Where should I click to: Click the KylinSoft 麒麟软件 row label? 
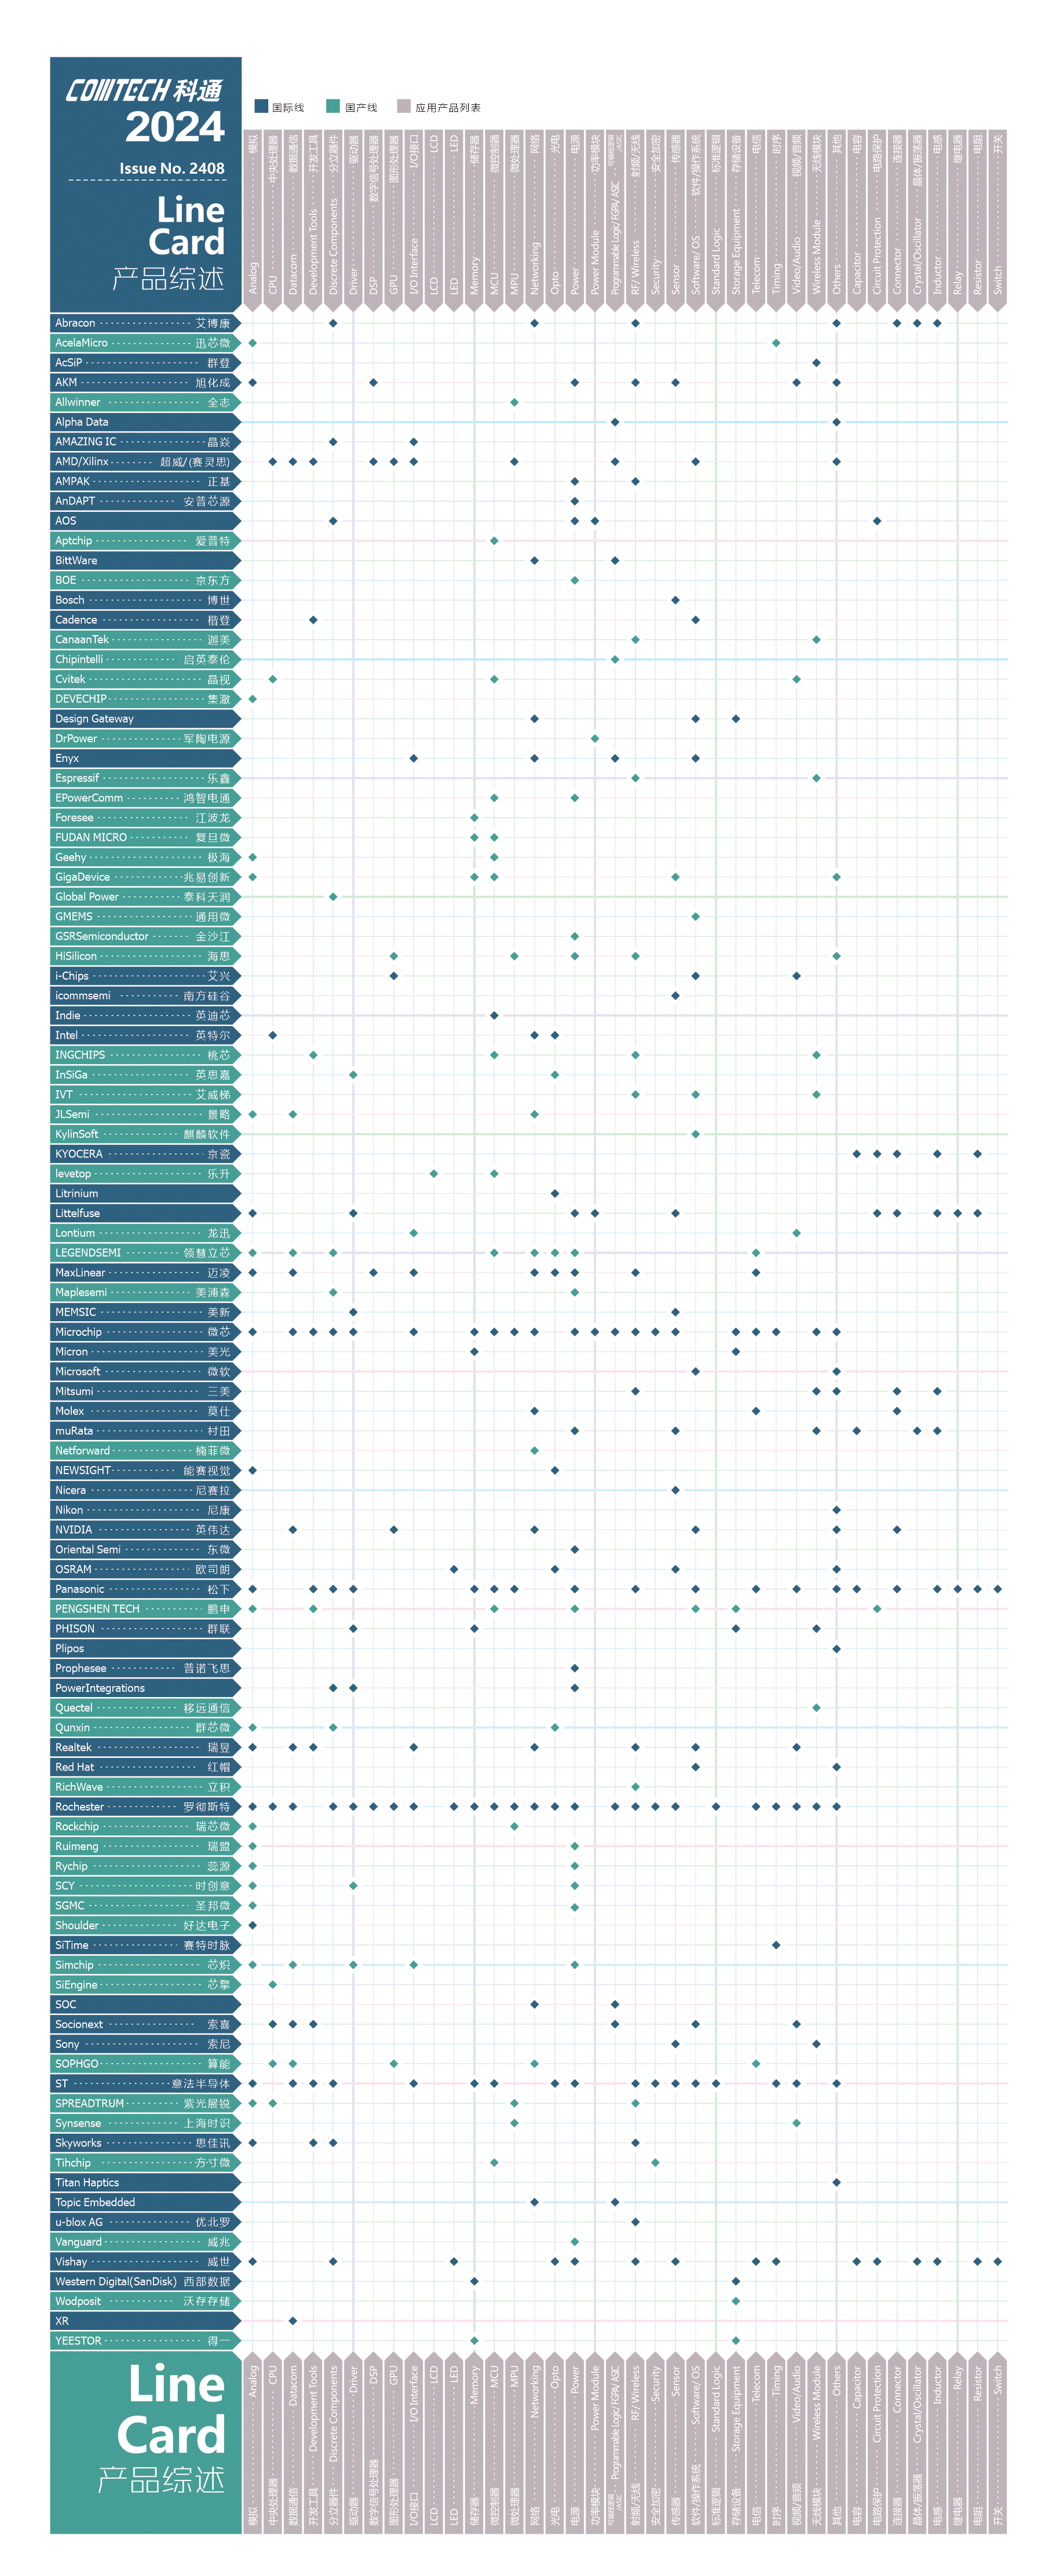145,1134
